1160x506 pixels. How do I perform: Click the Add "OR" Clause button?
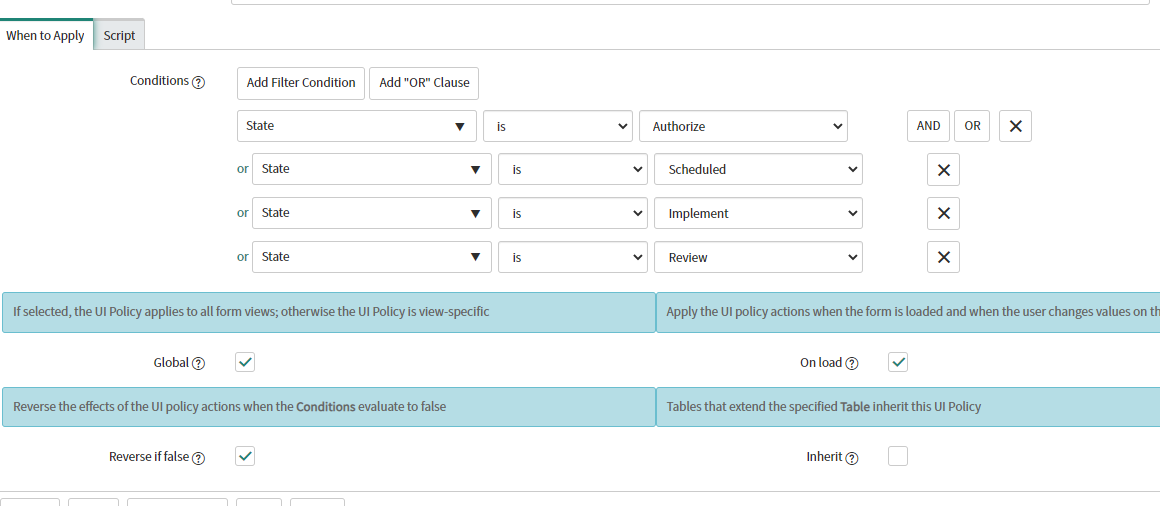[424, 83]
